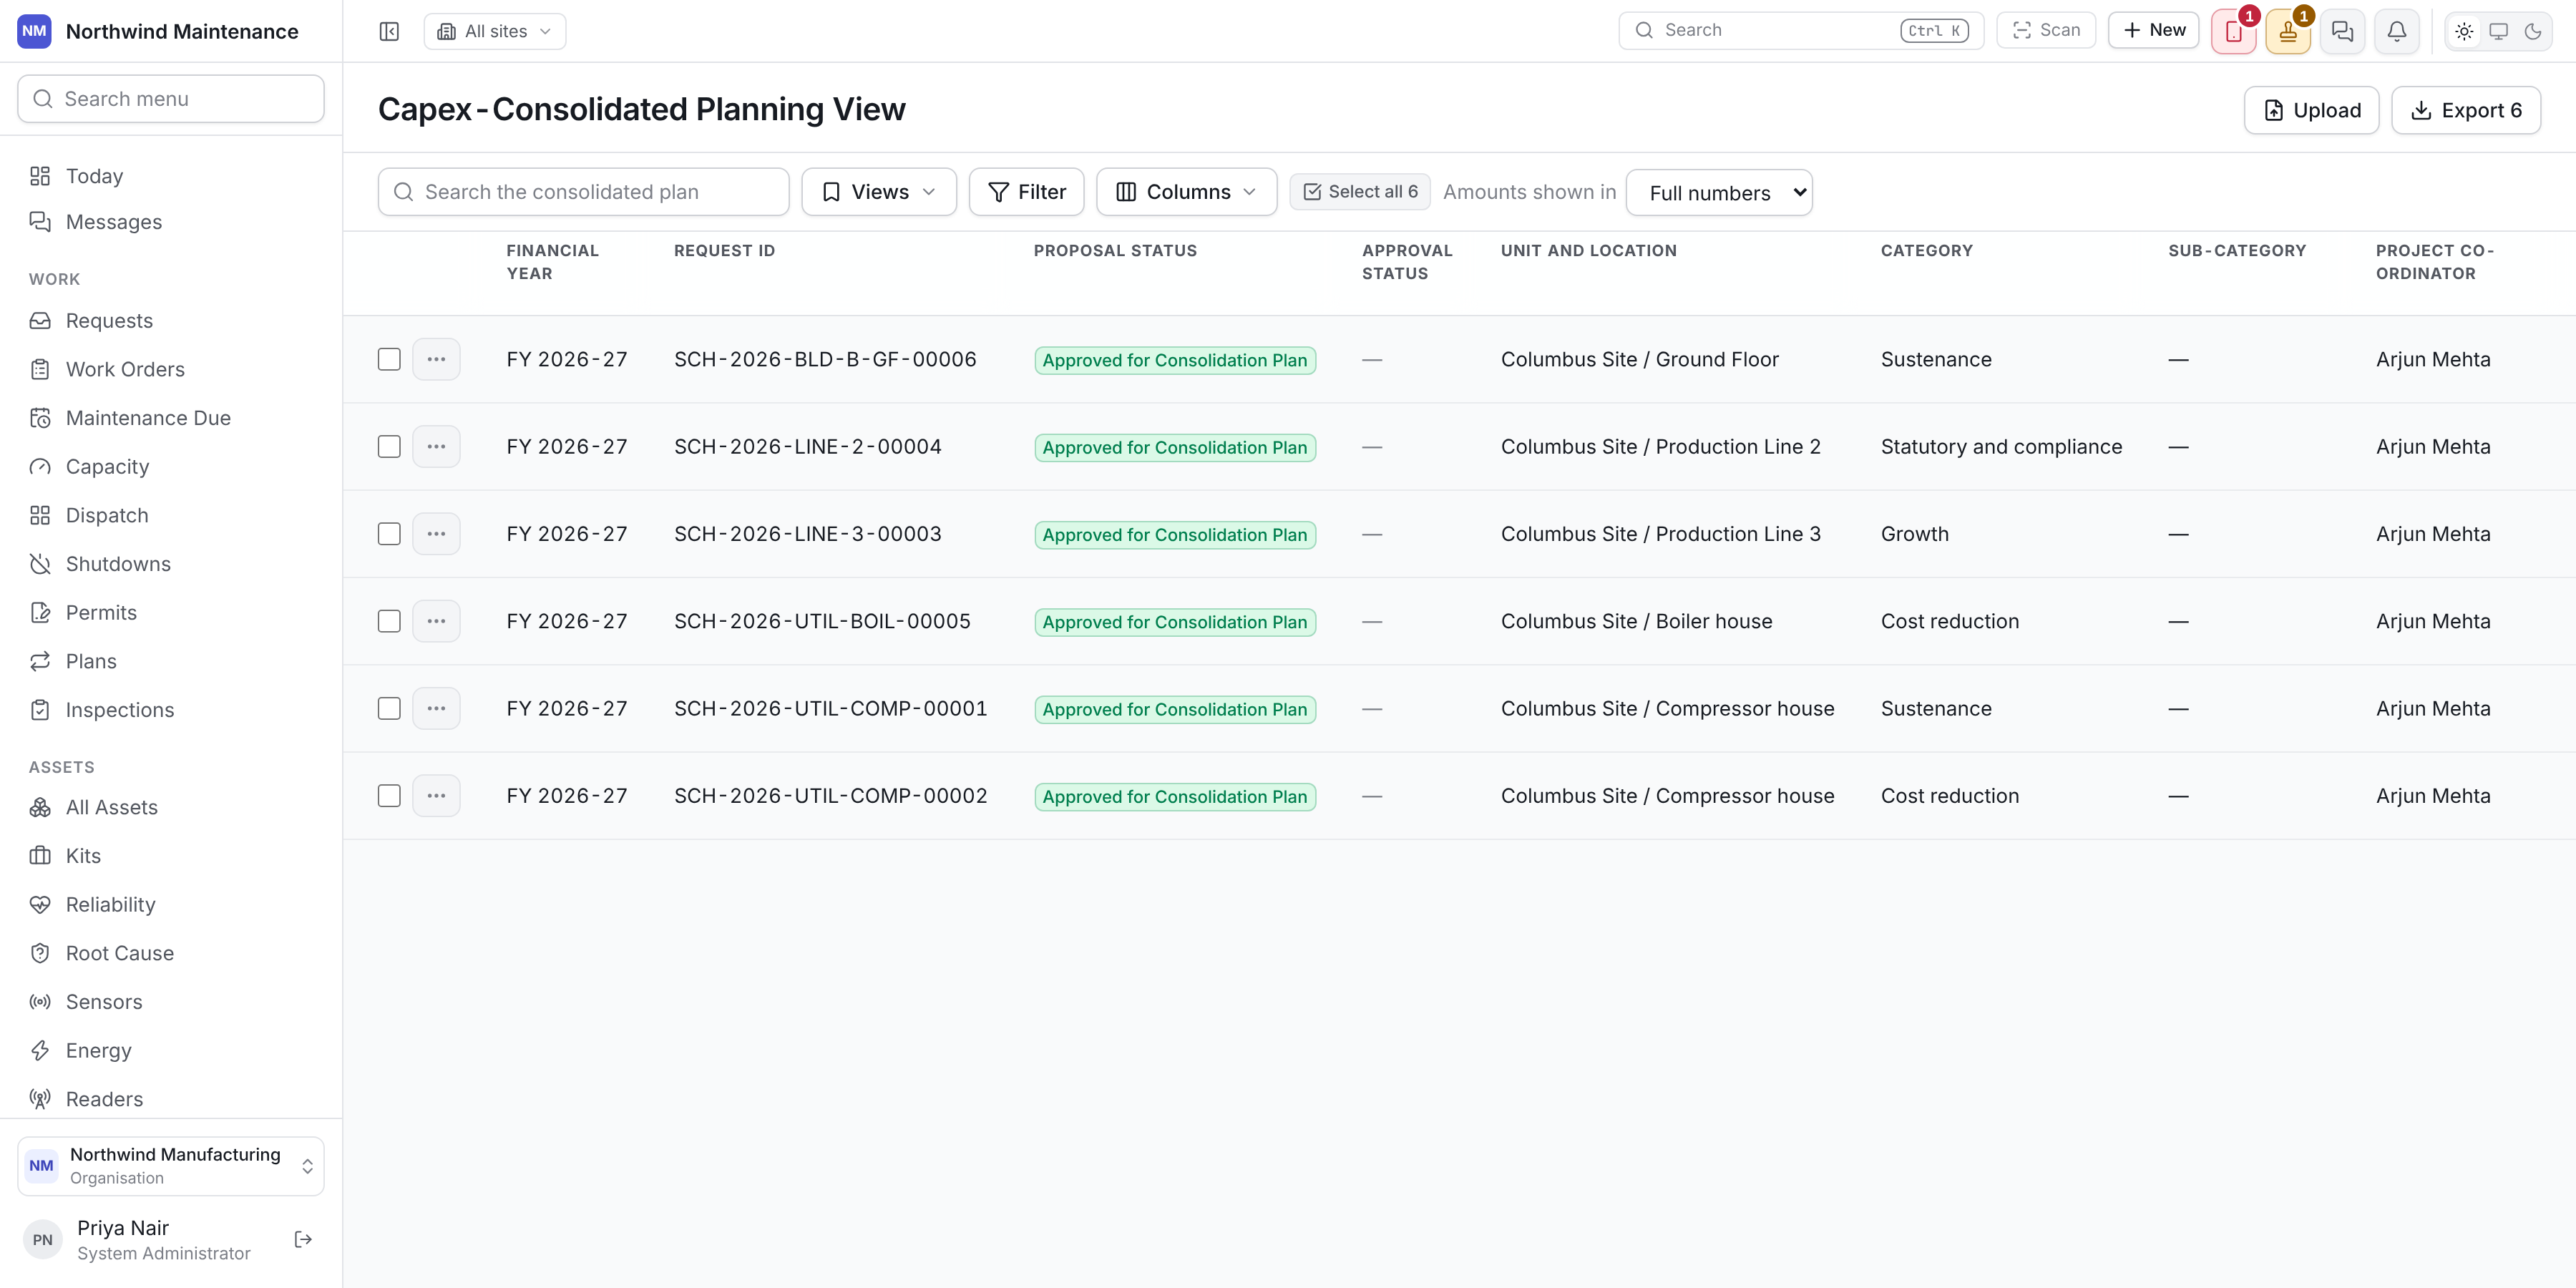The width and height of the screenshot is (2576, 1288).
Task: Focus the Search menu field
Action: [x=171, y=98]
